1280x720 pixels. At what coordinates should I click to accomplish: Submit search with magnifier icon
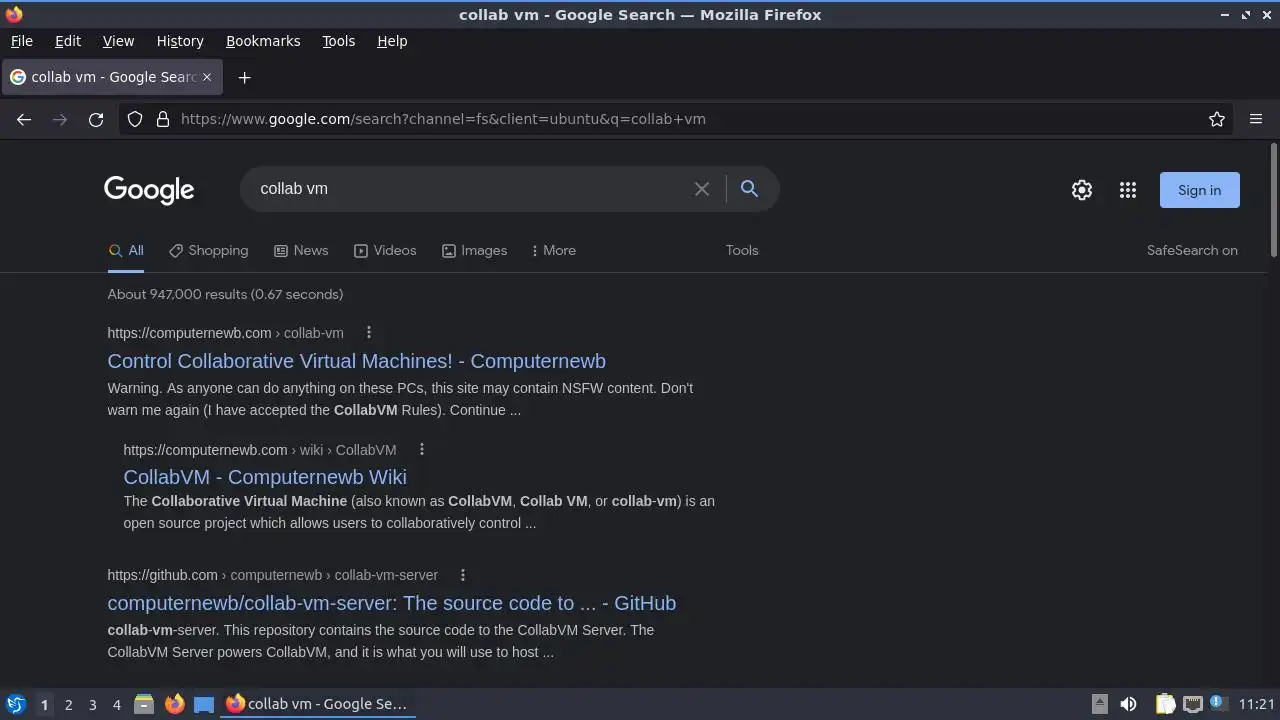tap(749, 189)
